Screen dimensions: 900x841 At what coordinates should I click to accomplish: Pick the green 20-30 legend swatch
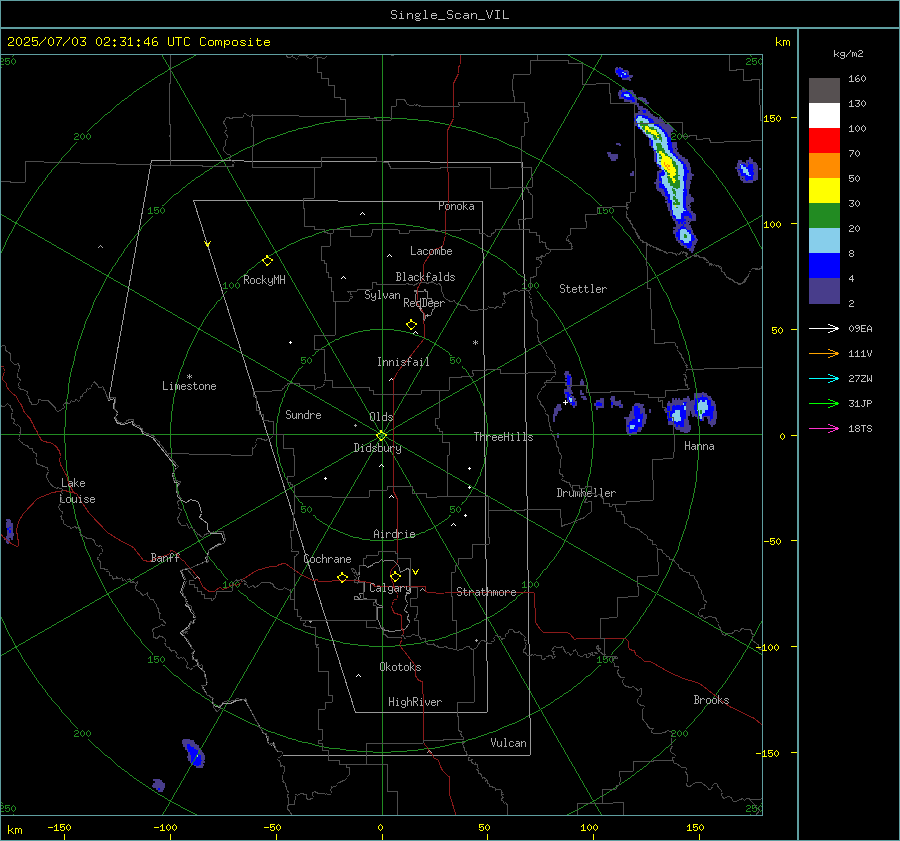(824, 216)
